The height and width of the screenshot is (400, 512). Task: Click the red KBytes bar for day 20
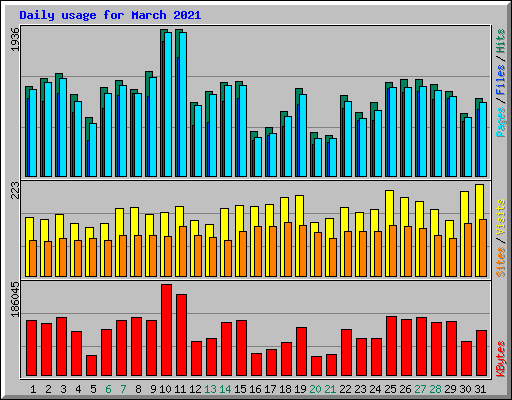317,366
